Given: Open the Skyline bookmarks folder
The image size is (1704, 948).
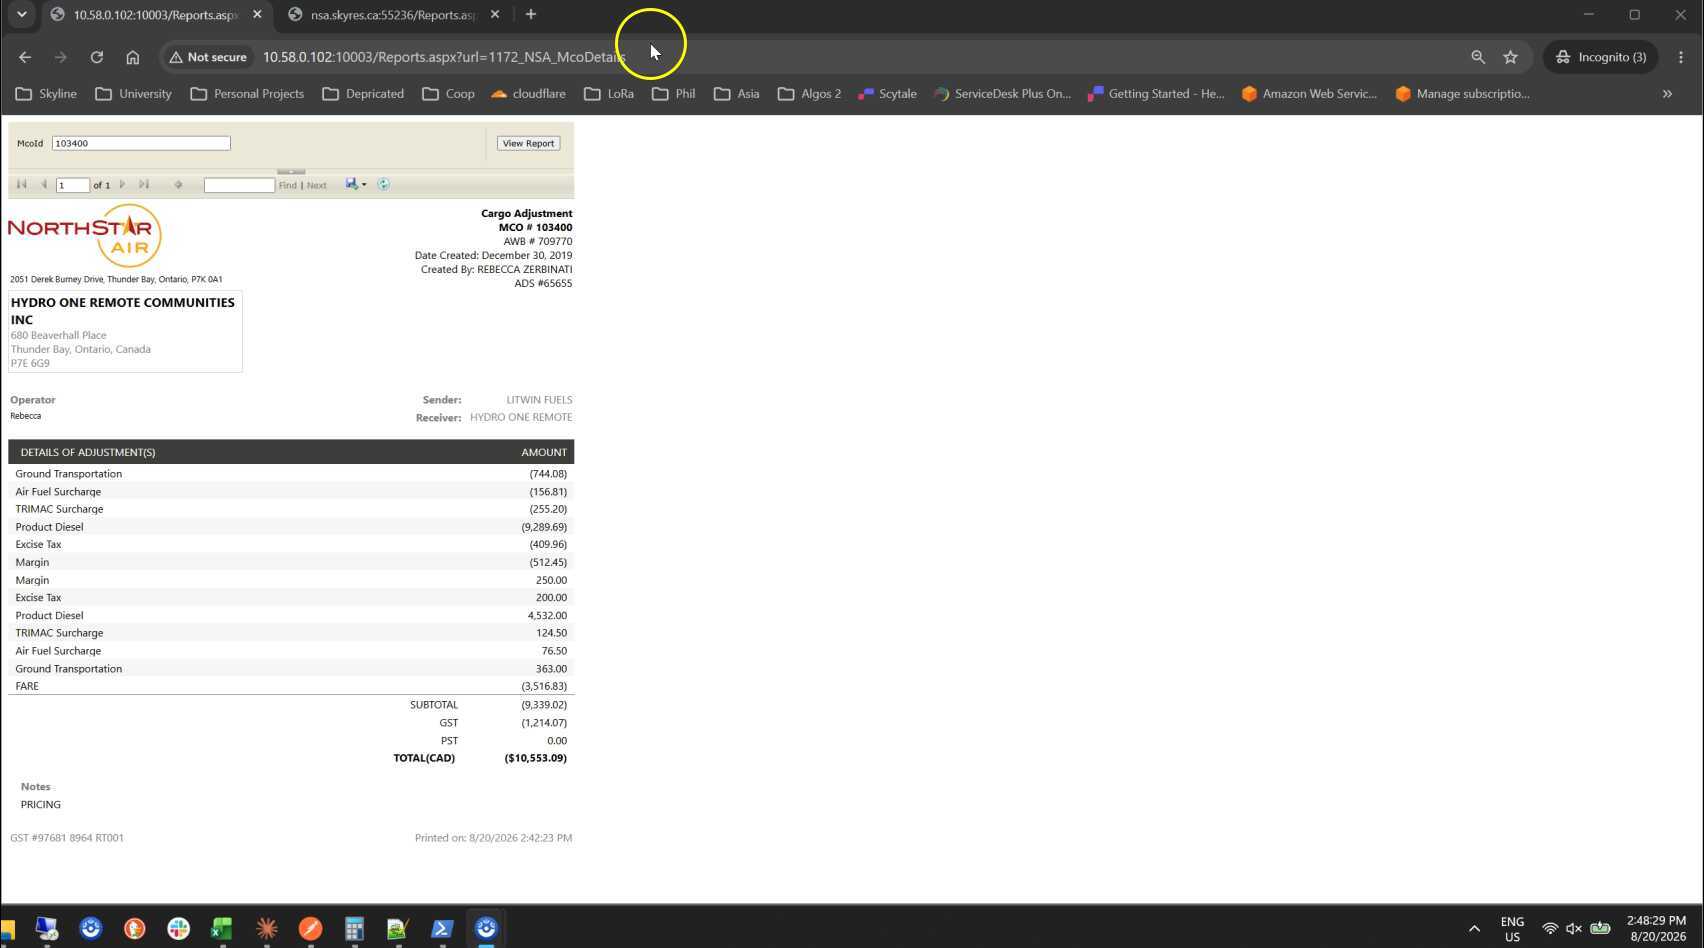Looking at the screenshot, I should pyautogui.click(x=47, y=94).
